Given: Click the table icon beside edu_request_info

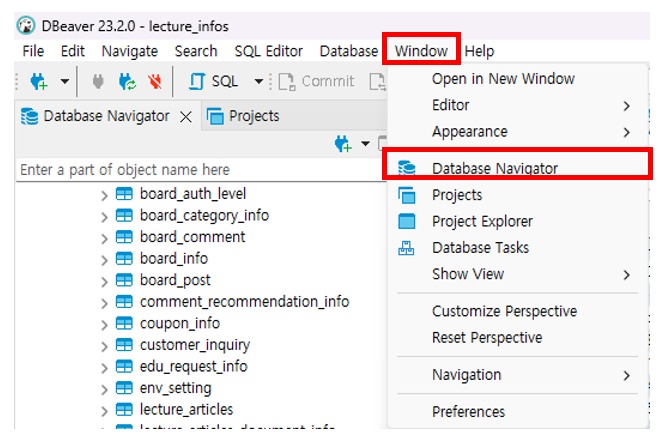Looking at the screenshot, I should coord(124,367).
